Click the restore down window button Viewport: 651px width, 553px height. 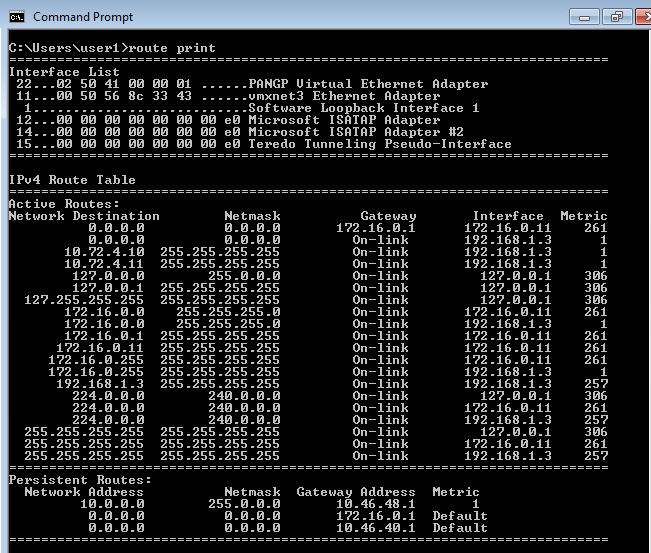(x=617, y=17)
